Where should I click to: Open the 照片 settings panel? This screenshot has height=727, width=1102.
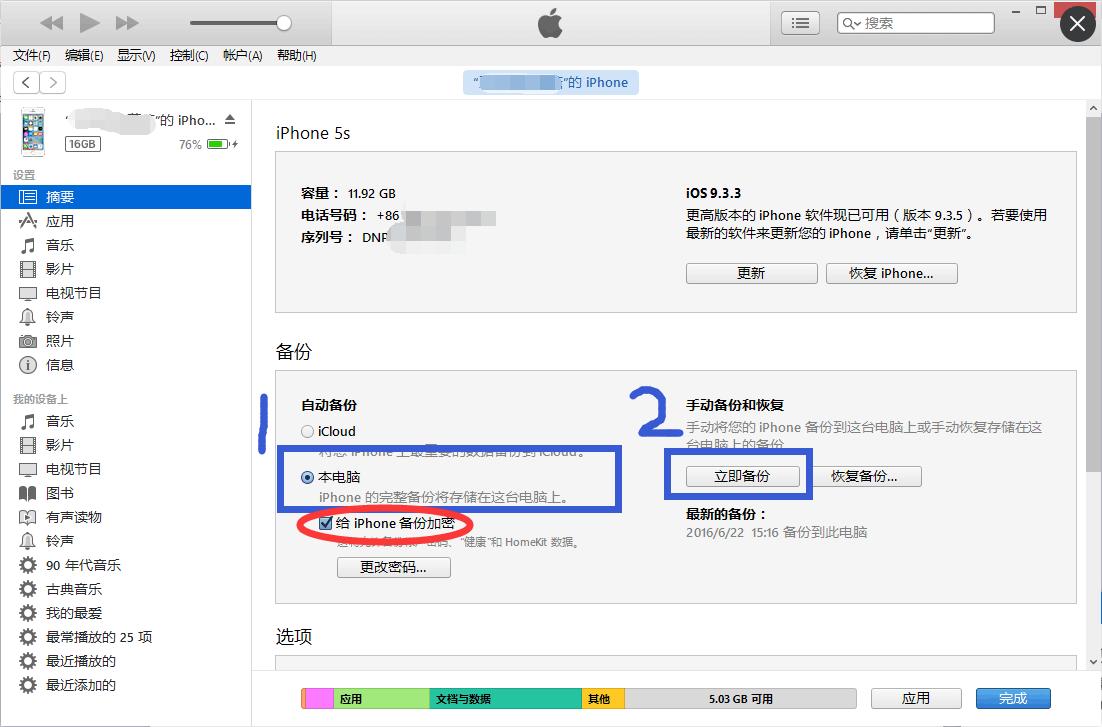point(58,340)
